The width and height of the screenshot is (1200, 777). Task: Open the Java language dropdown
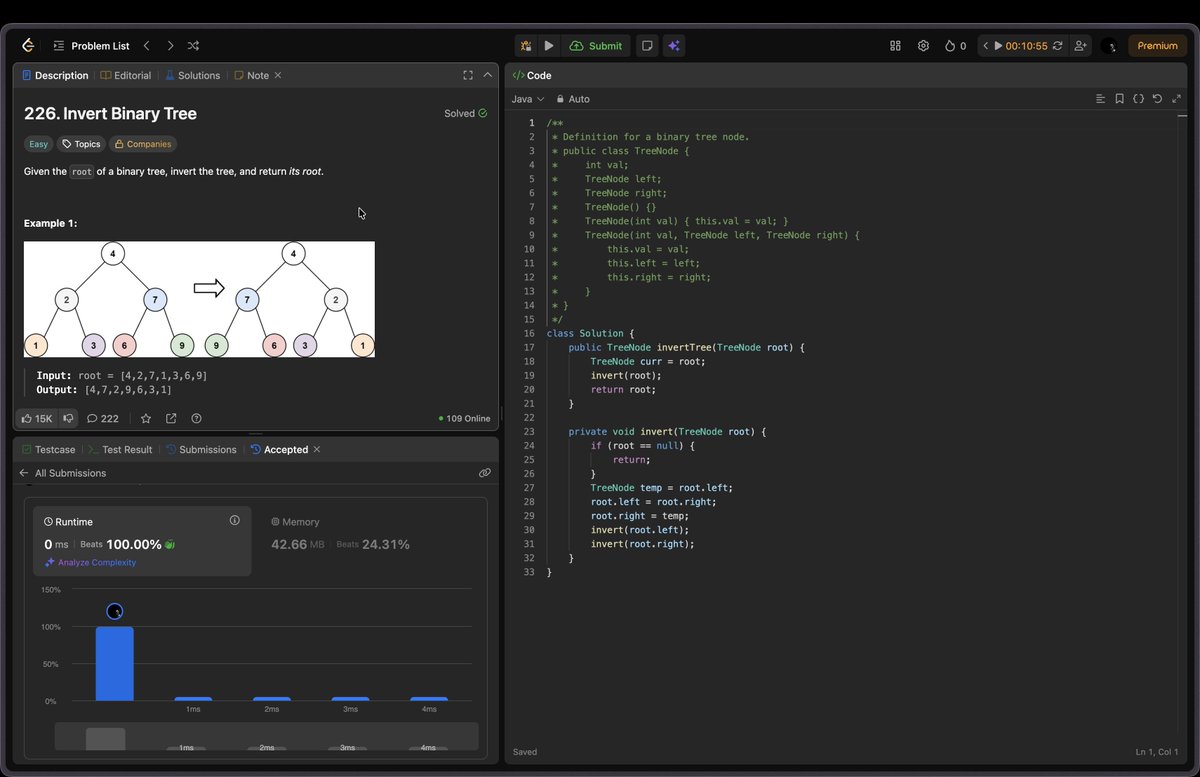coord(528,99)
